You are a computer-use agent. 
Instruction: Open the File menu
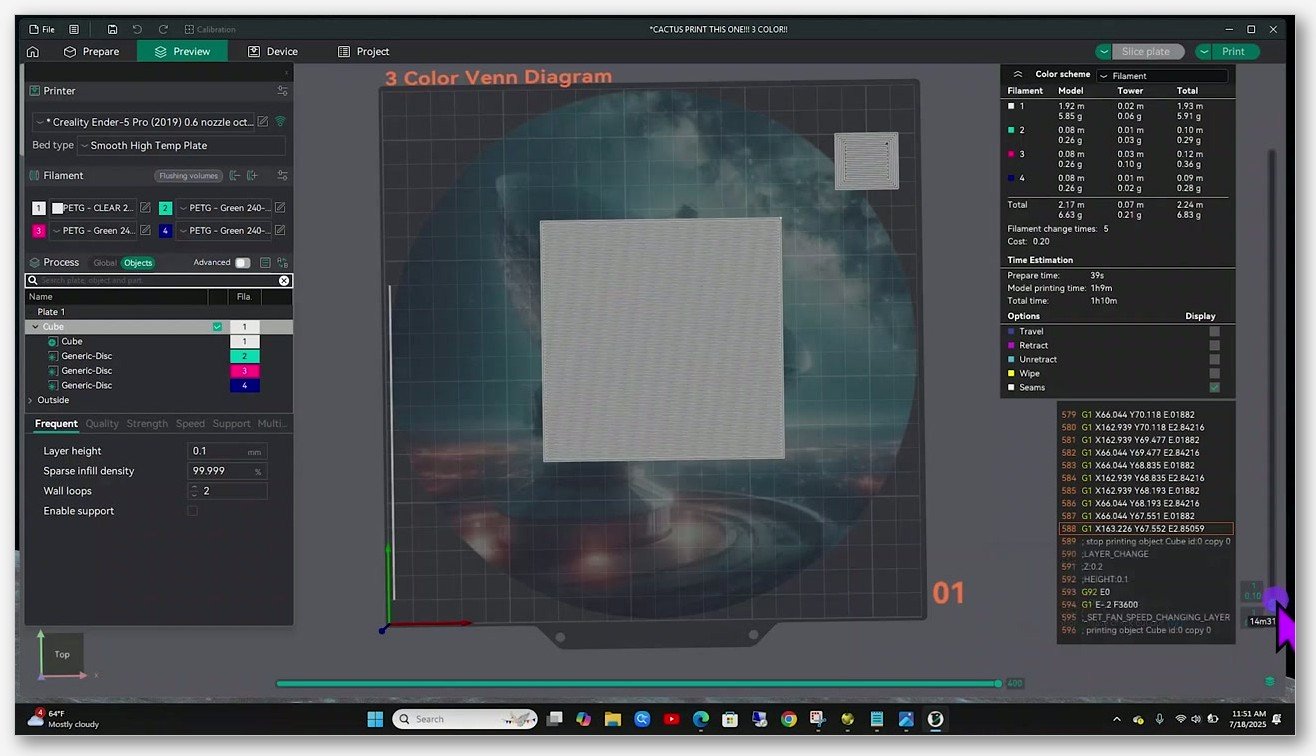42,30
